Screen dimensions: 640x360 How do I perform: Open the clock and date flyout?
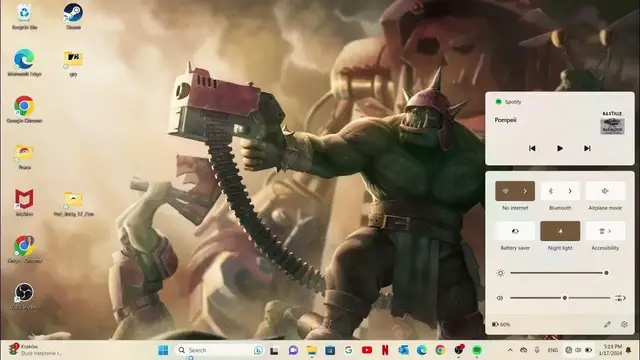(x=610, y=350)
